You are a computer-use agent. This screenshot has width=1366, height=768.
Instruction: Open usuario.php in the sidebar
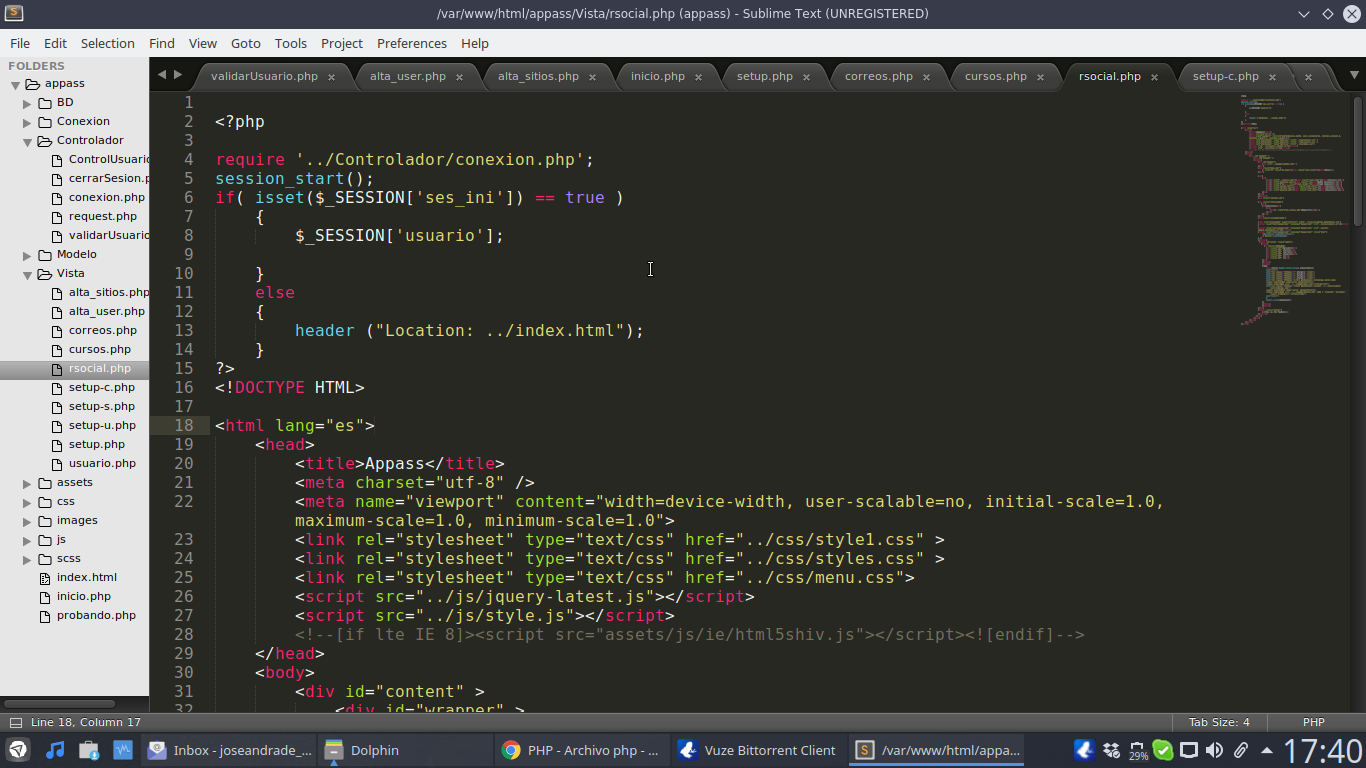[102, 463]
